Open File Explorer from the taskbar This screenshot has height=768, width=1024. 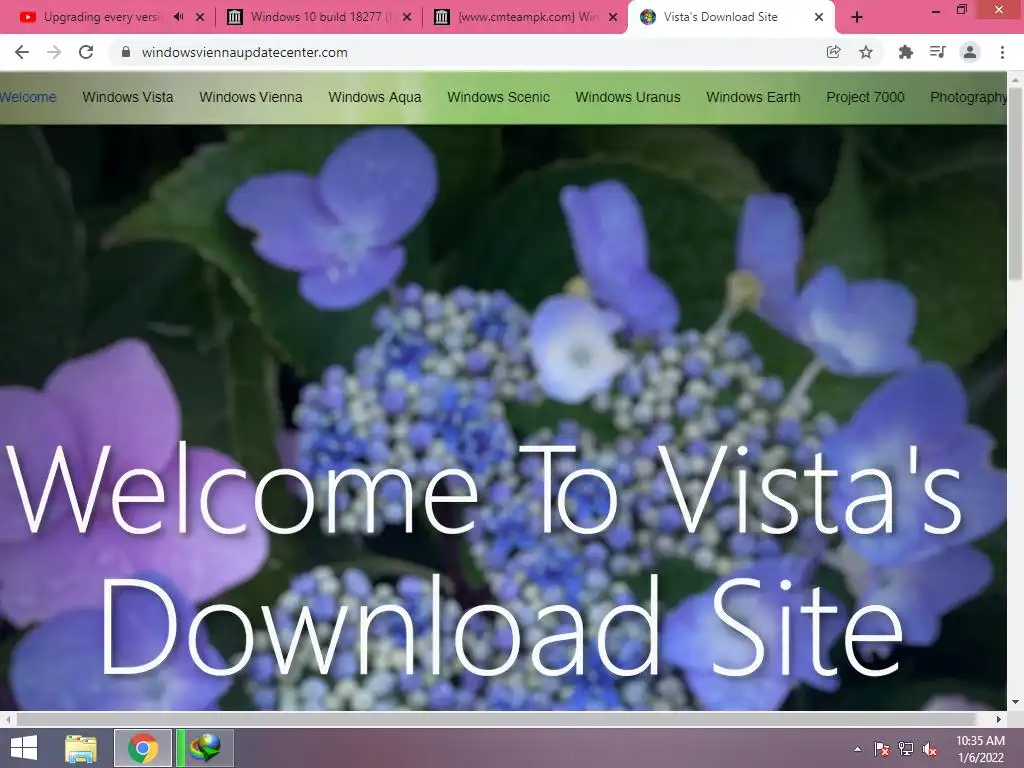pyautogui.click(x=81, y=748)
